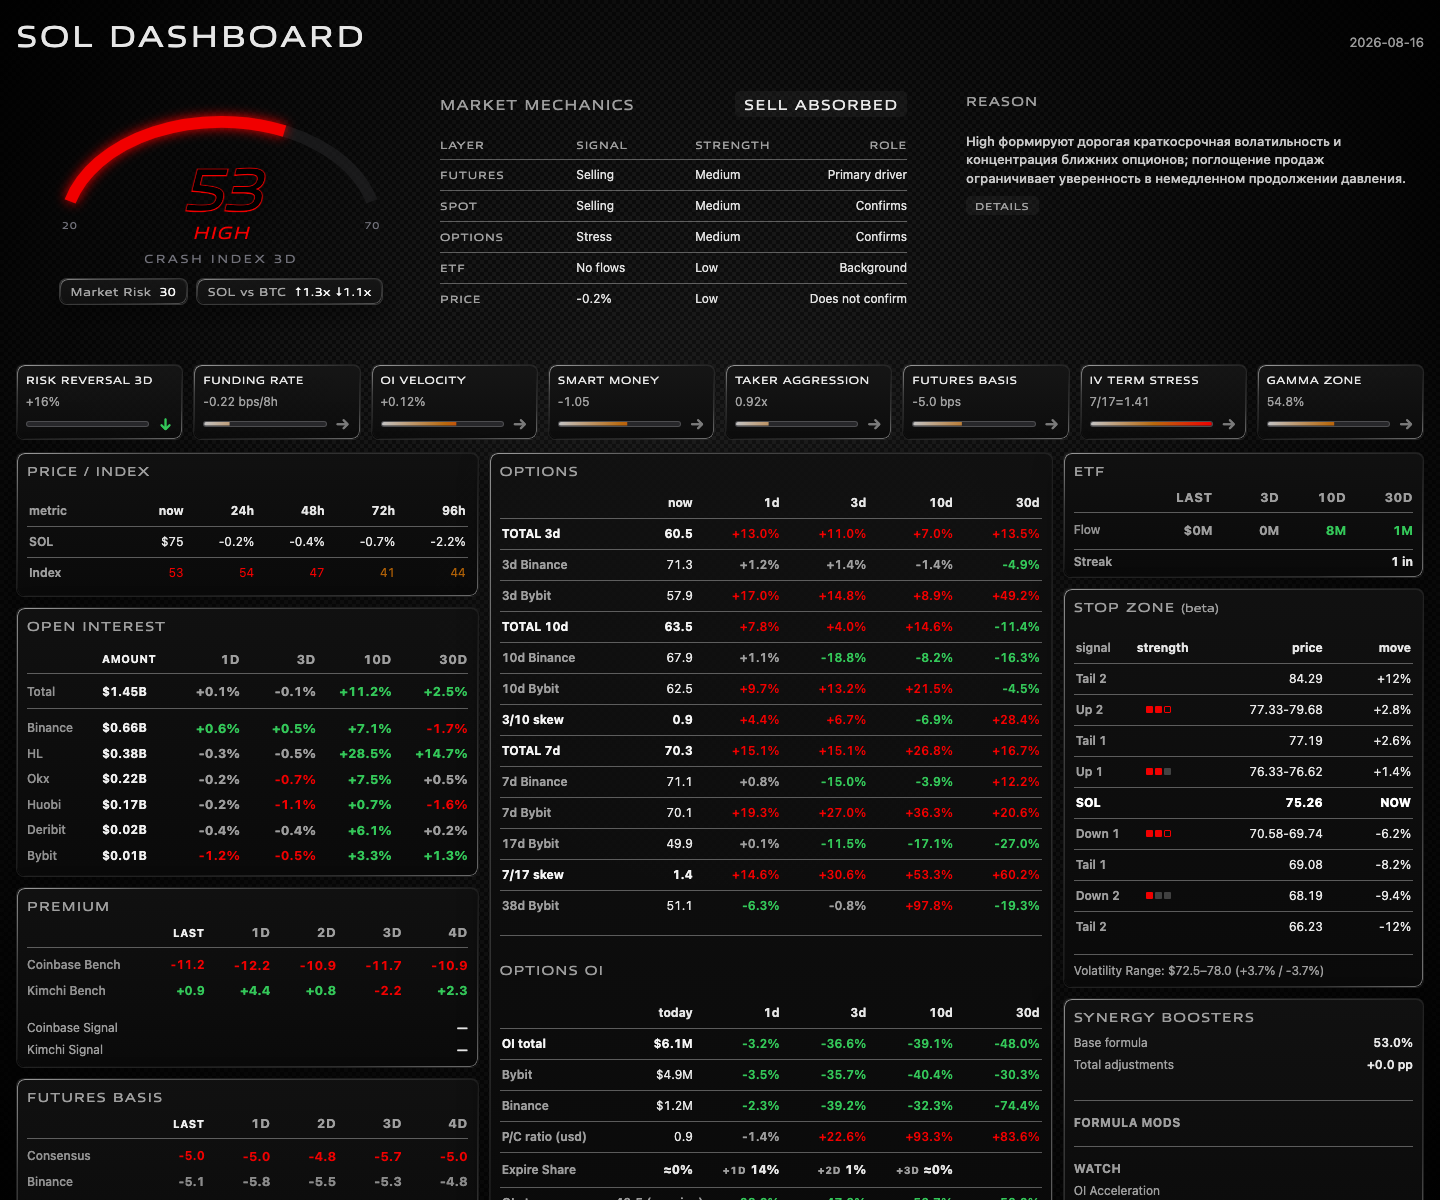Screen dimensions: 1440x1200
Task: Click the strength indicator in the Down 1 row
Action: pos(1159,834)
